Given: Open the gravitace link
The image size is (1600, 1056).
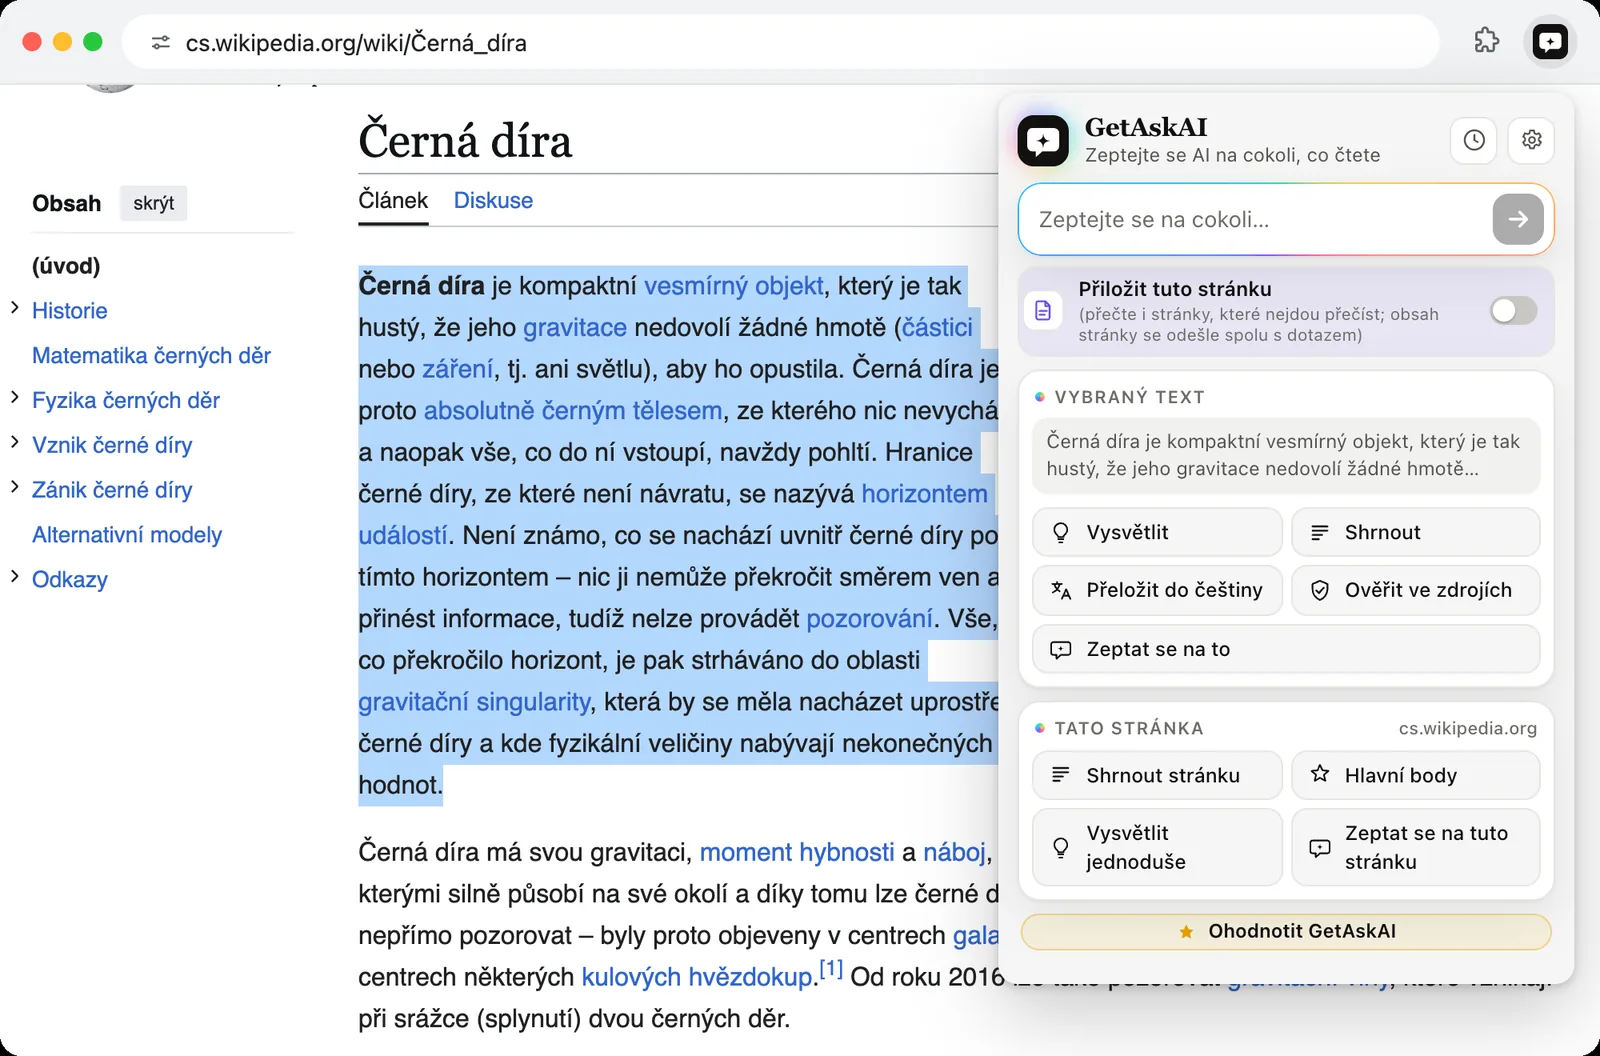Looking at the screenshot, I should [x=575, y=327].
